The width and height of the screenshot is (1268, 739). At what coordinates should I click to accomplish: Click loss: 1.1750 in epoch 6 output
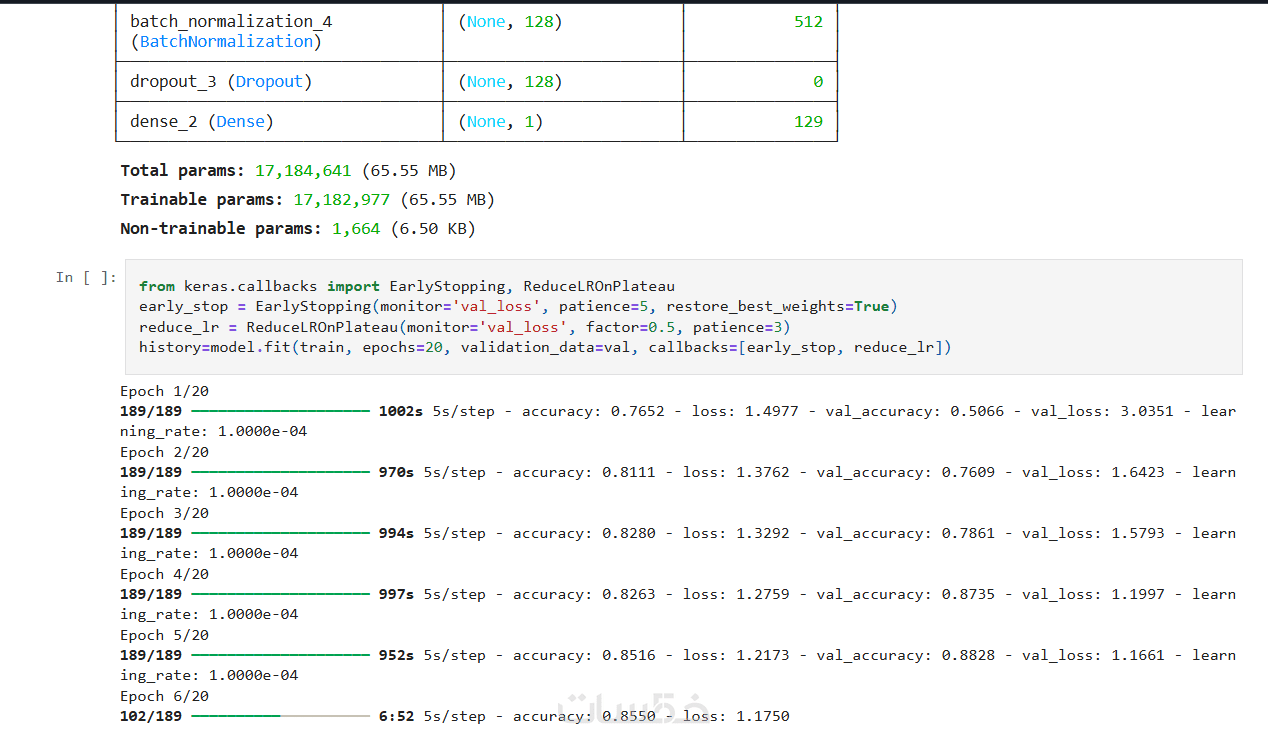(x=736, y=716)
